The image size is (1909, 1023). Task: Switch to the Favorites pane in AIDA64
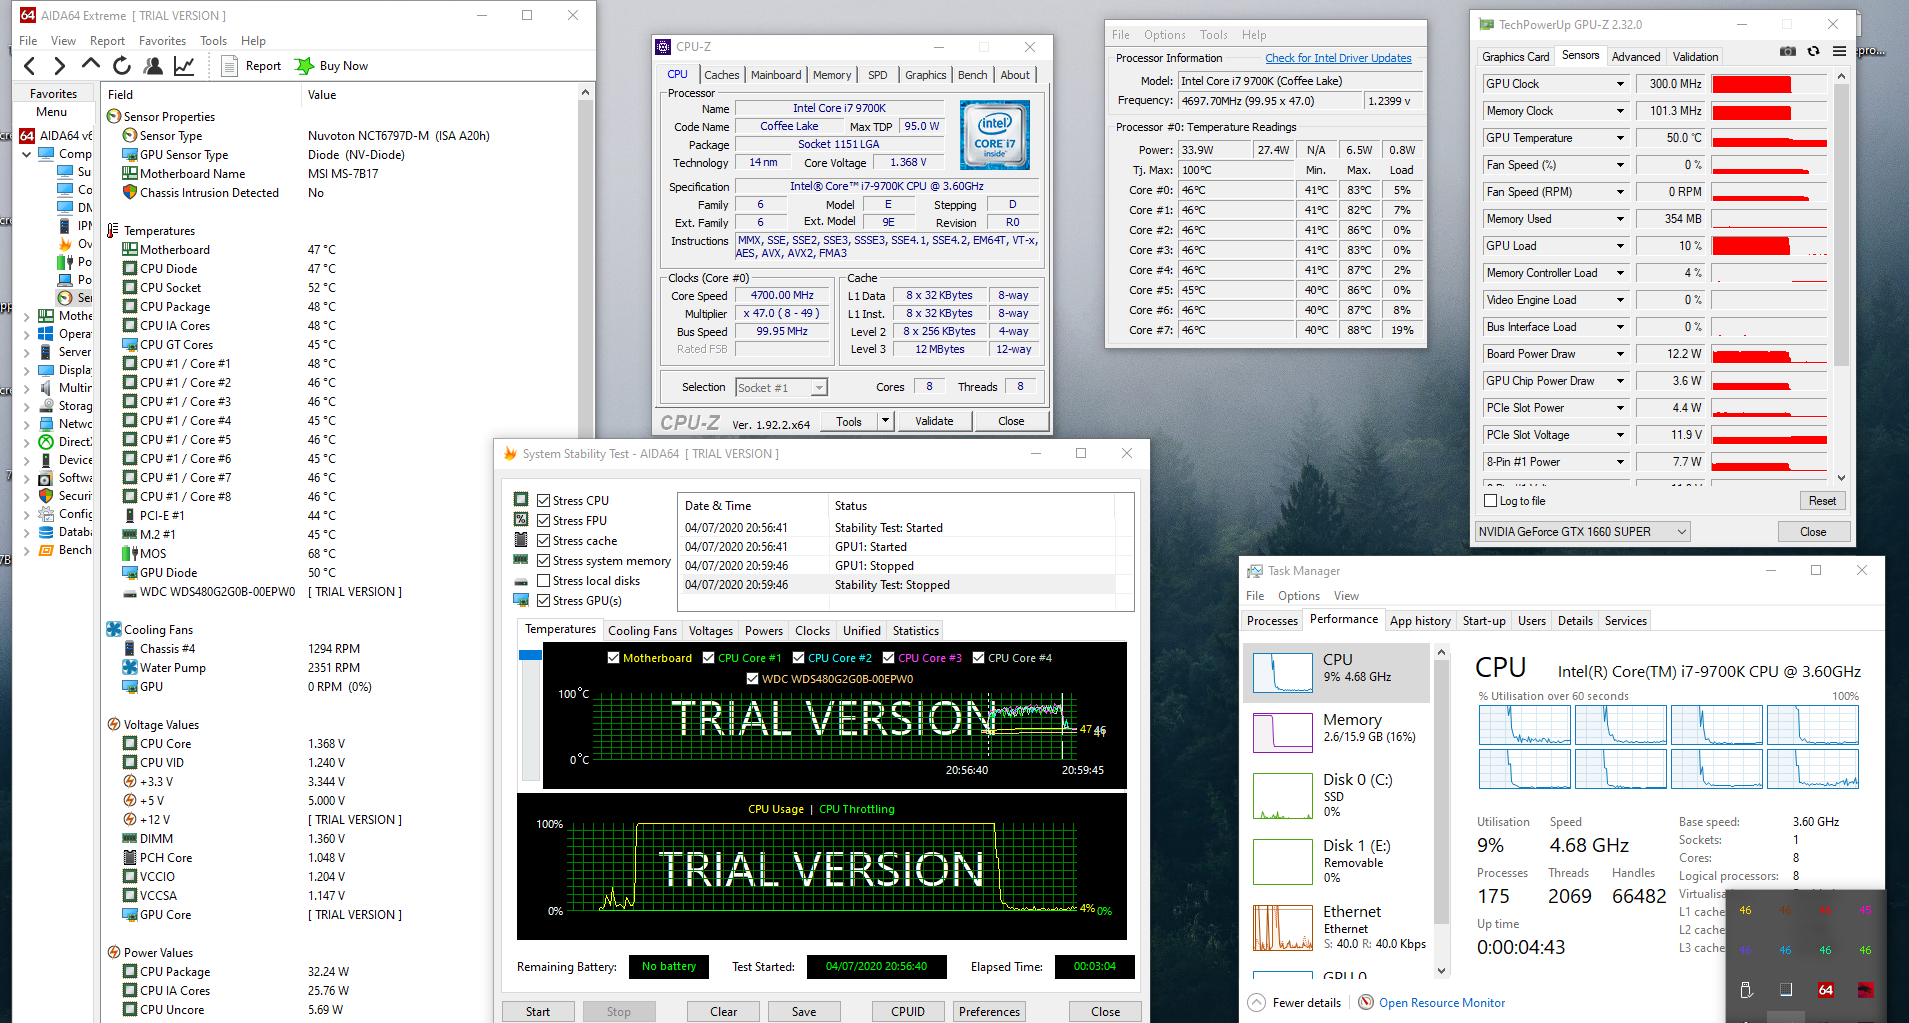pos(53,94)
